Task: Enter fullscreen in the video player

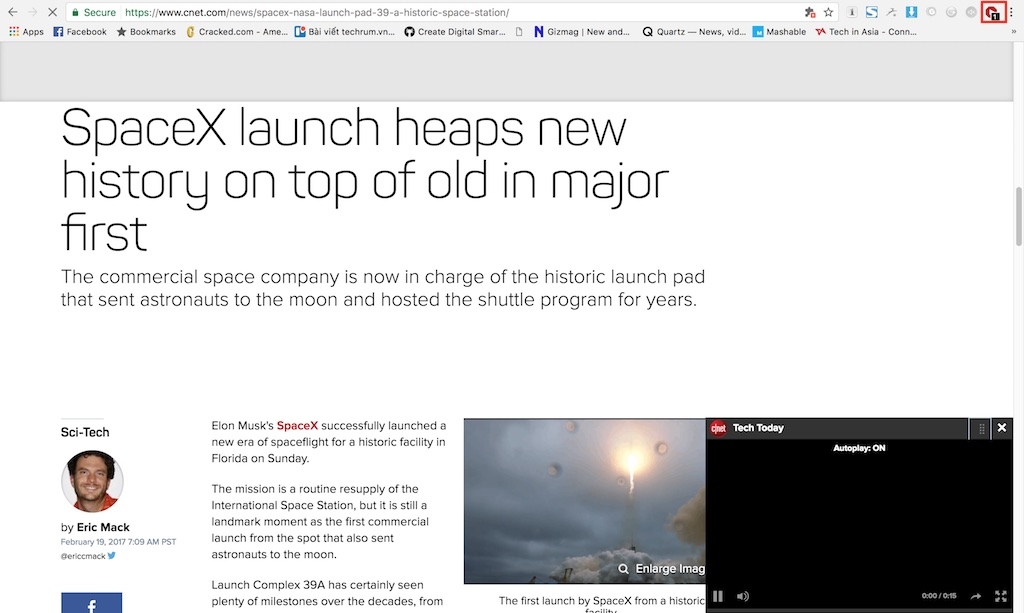Action: tap(1000, 596)
